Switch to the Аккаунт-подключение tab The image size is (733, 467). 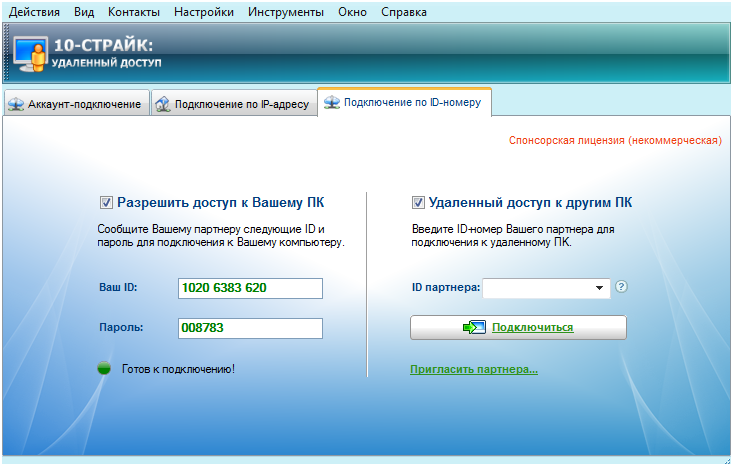click(77, 103)
